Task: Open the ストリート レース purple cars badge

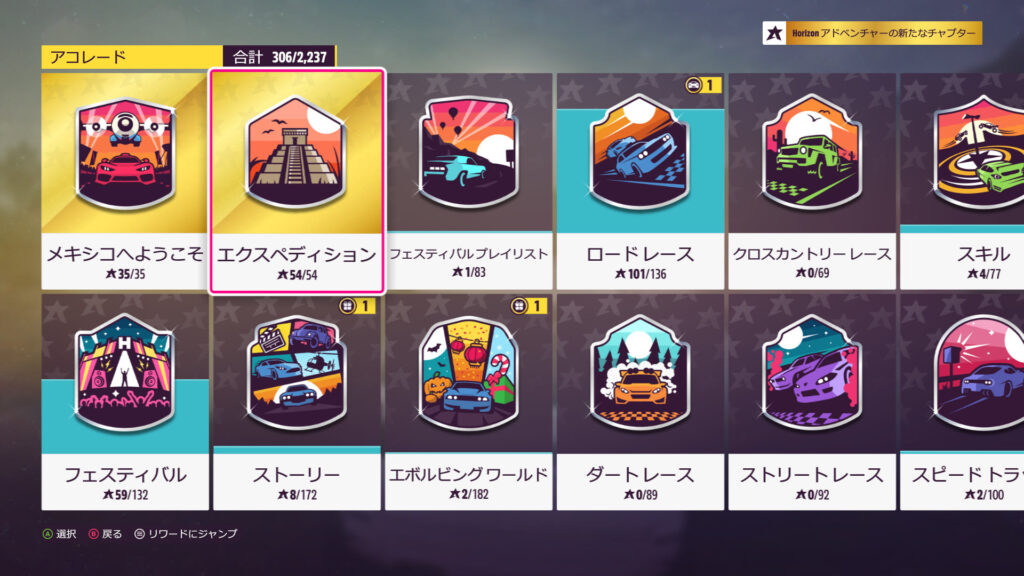Action: [x=811, y=373]
